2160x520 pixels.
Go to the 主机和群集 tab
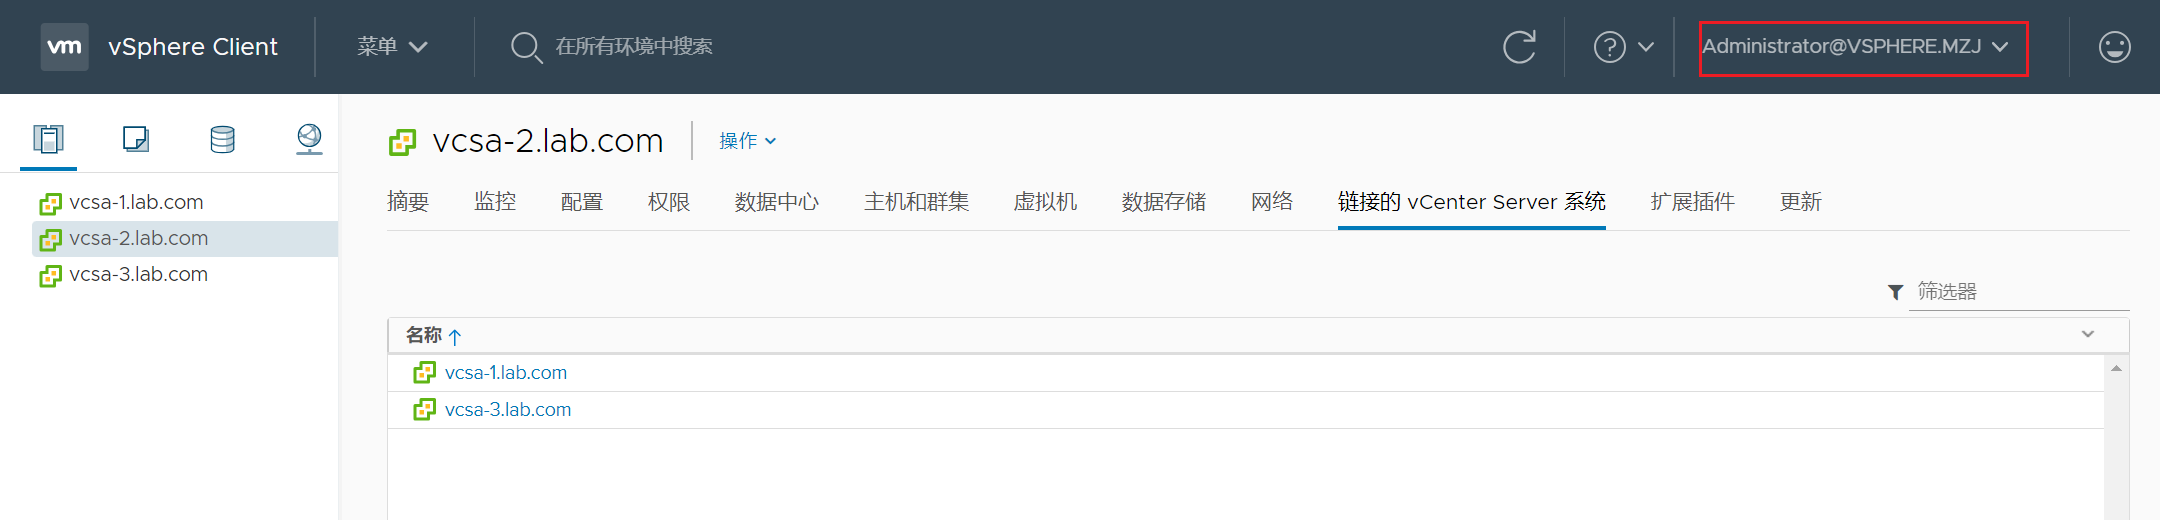917,202
